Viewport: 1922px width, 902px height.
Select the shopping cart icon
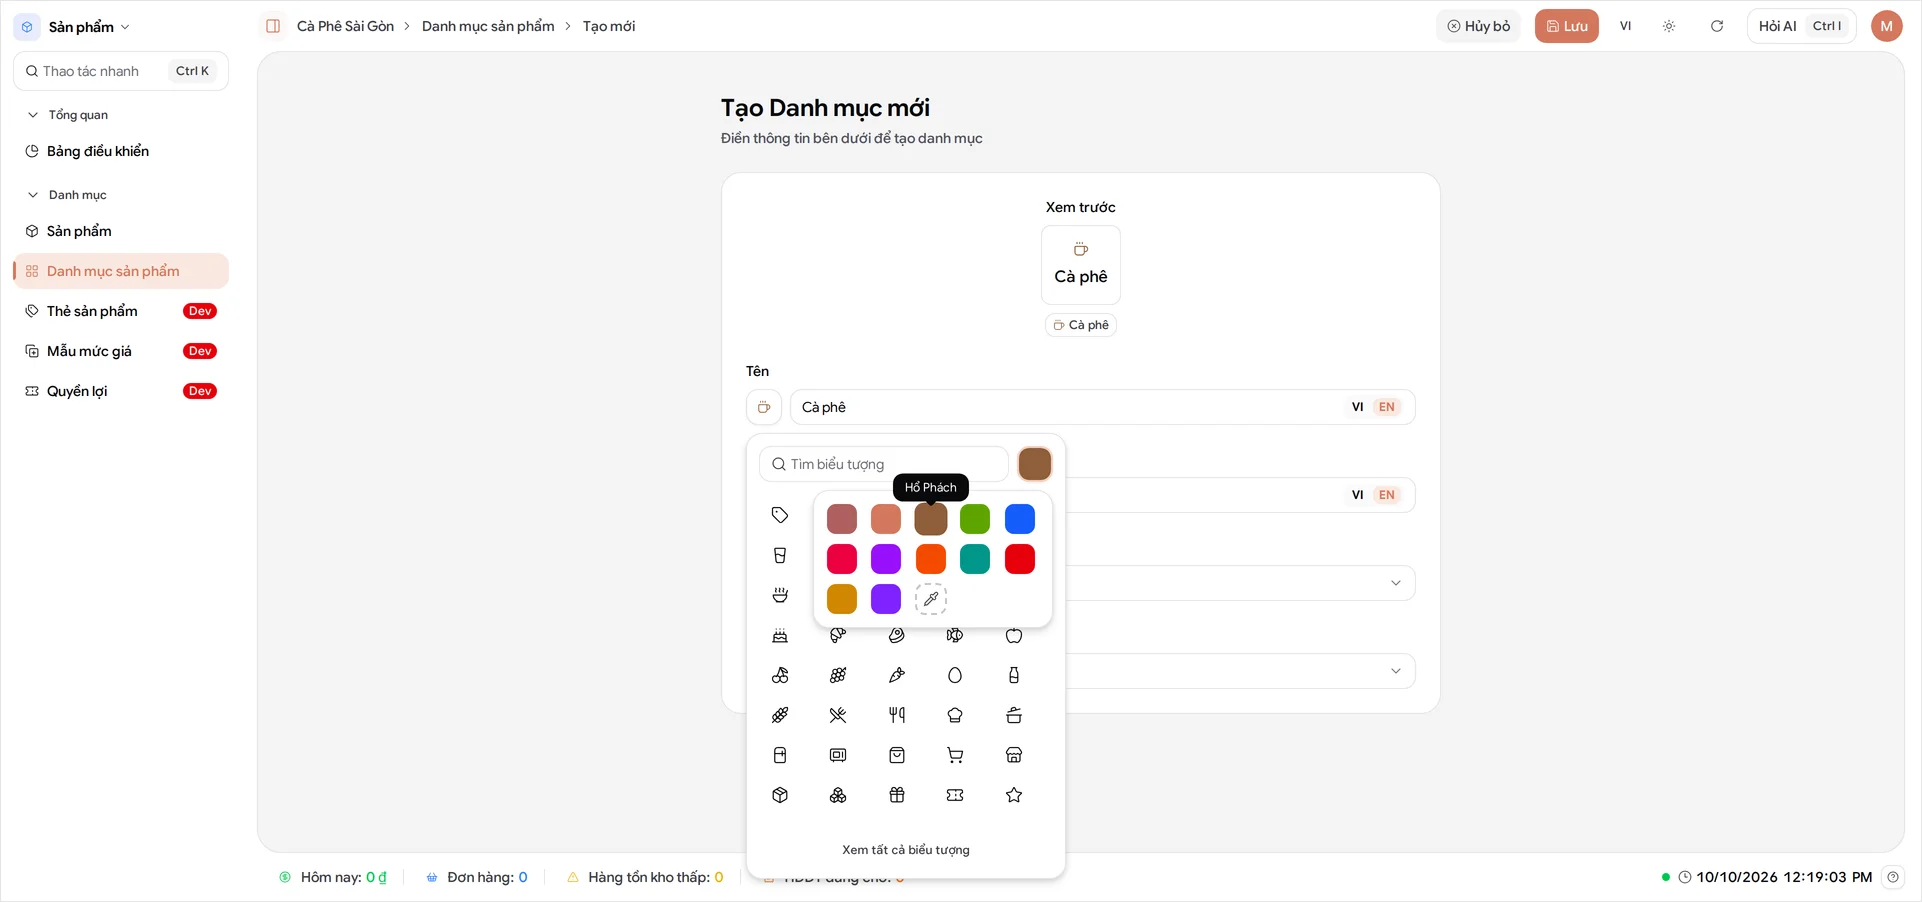click(955, 755)
